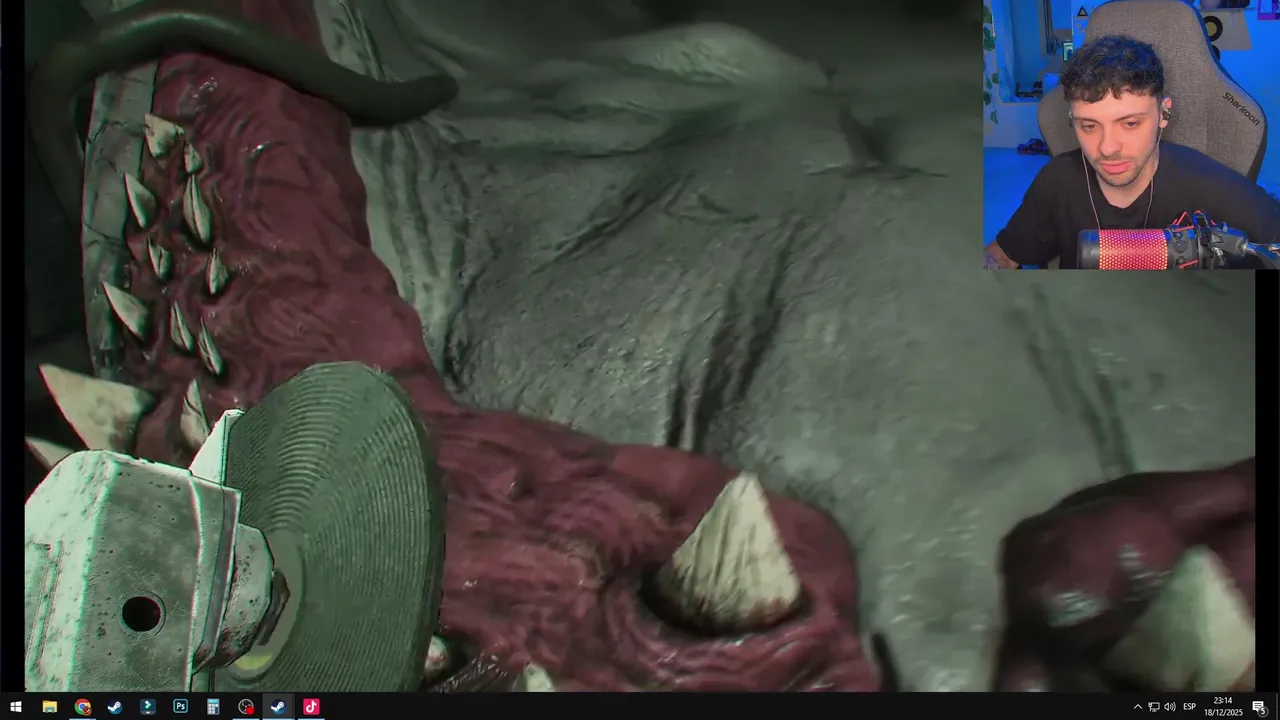
Task: Open the notification center with 5 alerts
Action: [1259, 707]
